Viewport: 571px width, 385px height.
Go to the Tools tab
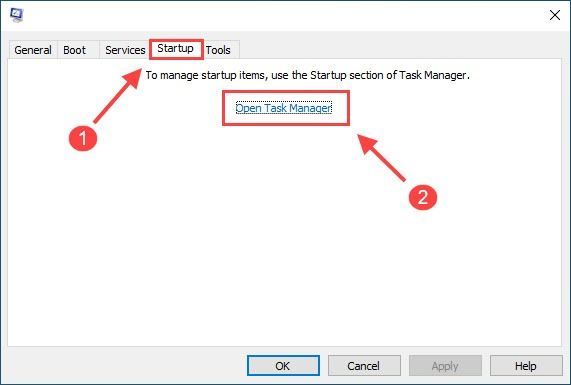218,50
